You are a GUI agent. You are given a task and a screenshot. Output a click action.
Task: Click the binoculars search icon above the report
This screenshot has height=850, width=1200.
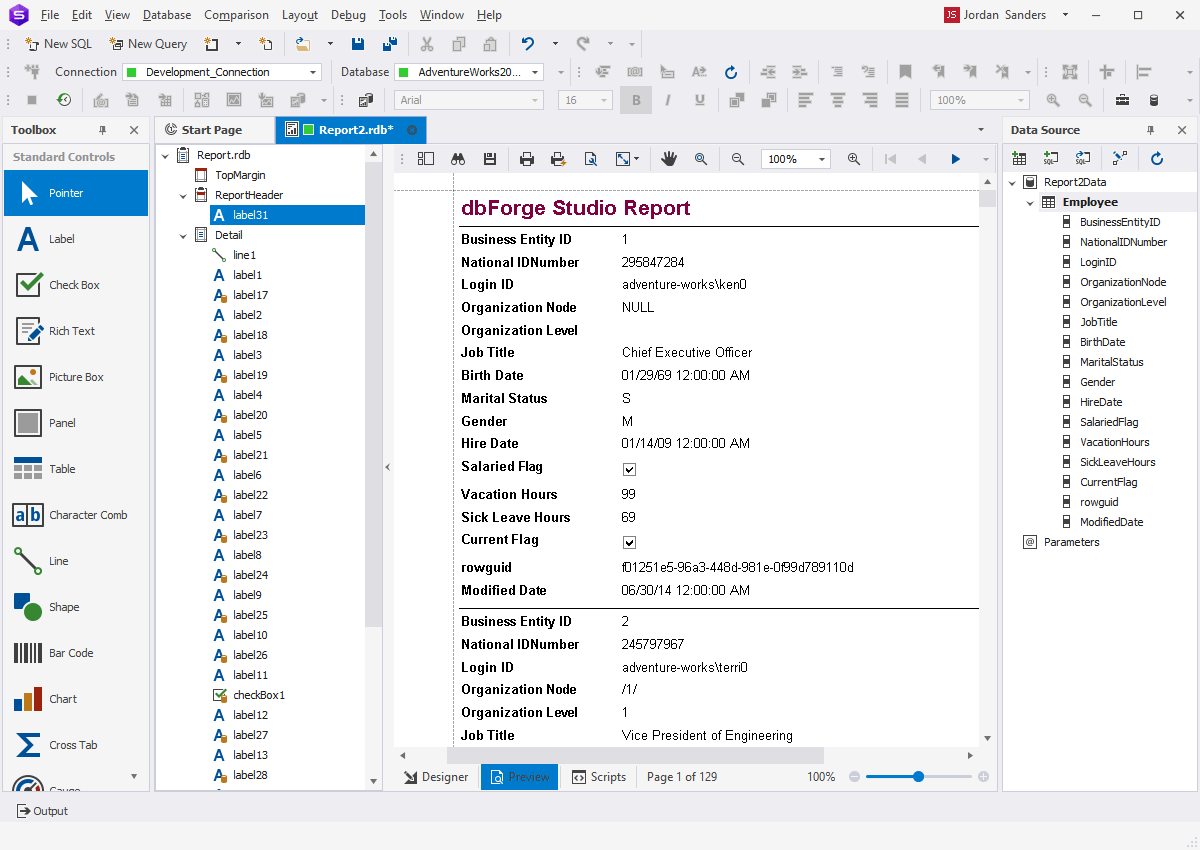point(458,158)
